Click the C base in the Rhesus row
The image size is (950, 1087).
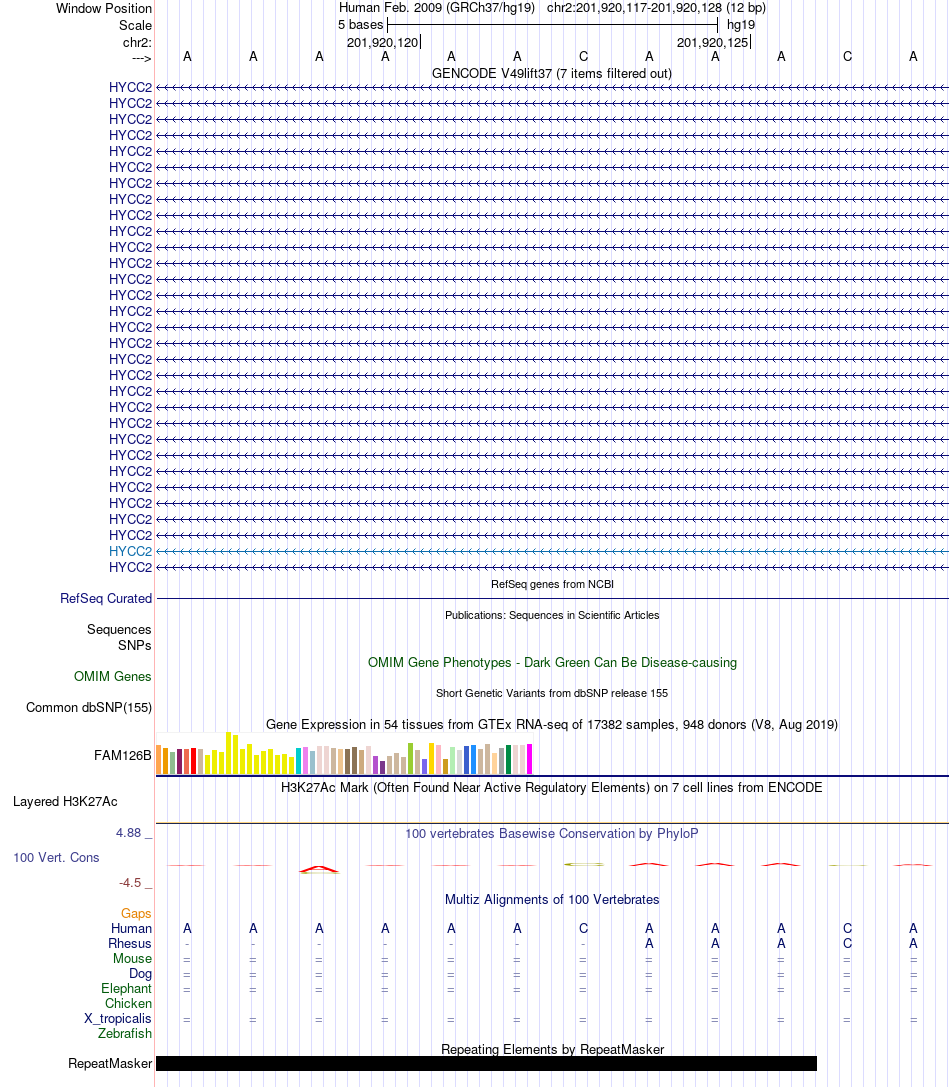point(847,943)
